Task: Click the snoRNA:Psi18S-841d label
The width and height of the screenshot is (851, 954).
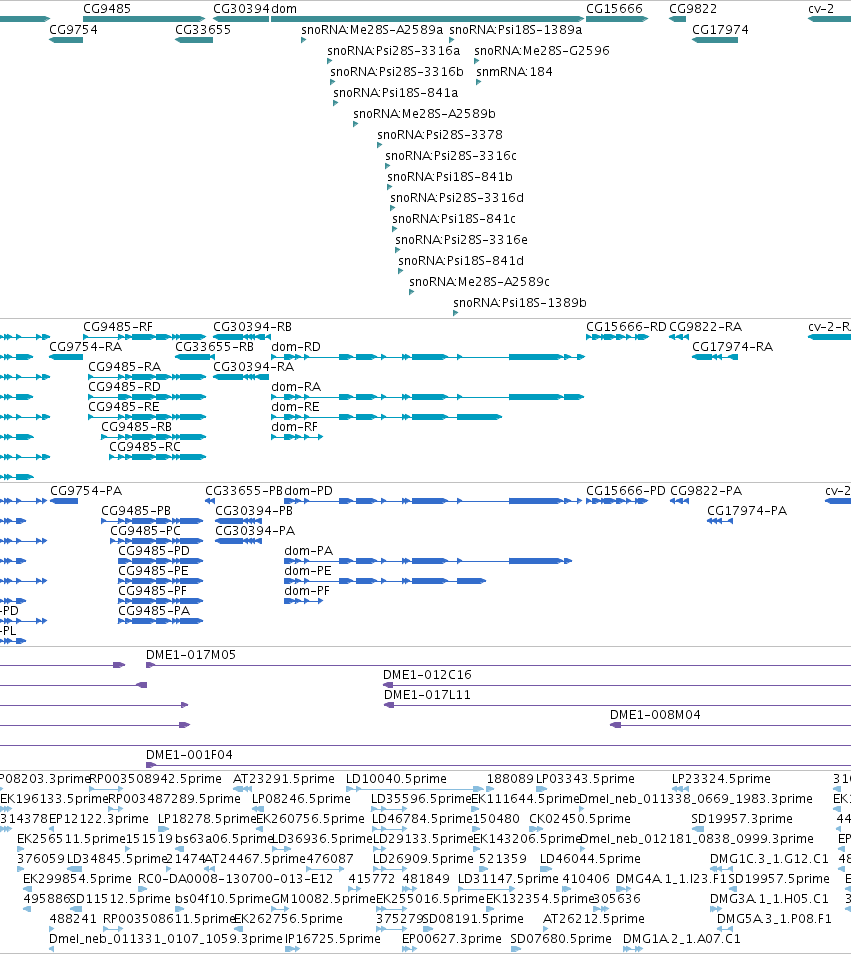Action: (460, 260)
